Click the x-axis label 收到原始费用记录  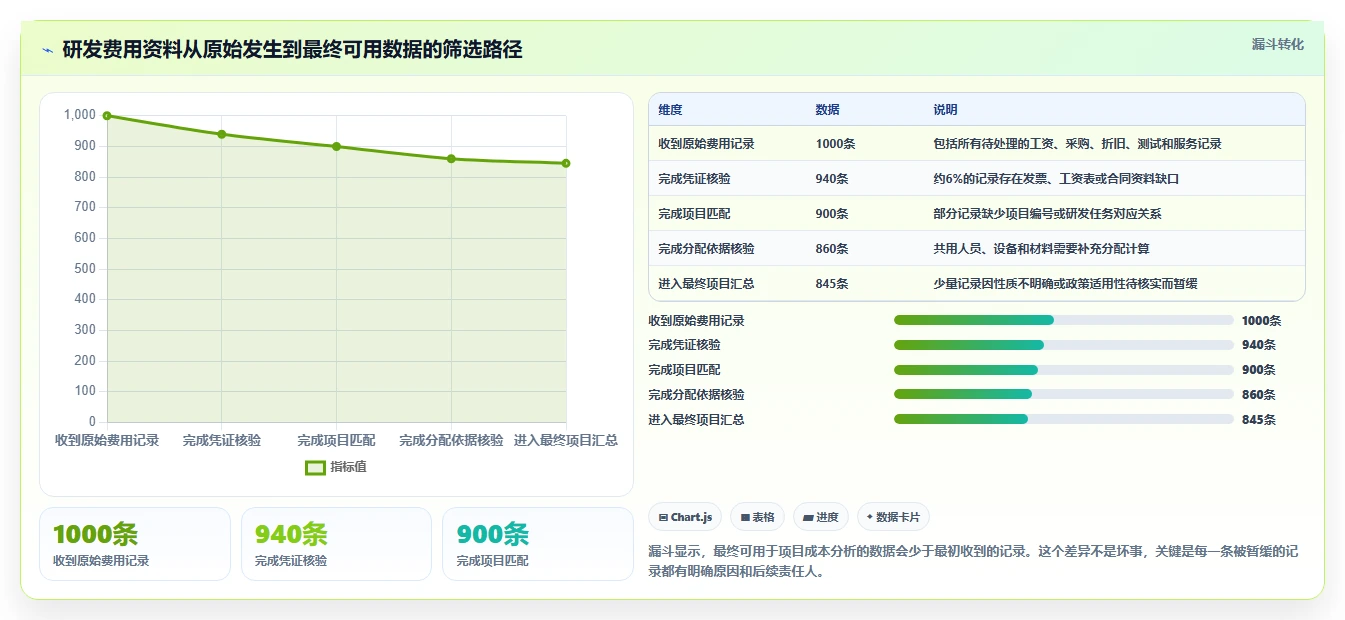[x=107, y=441]
